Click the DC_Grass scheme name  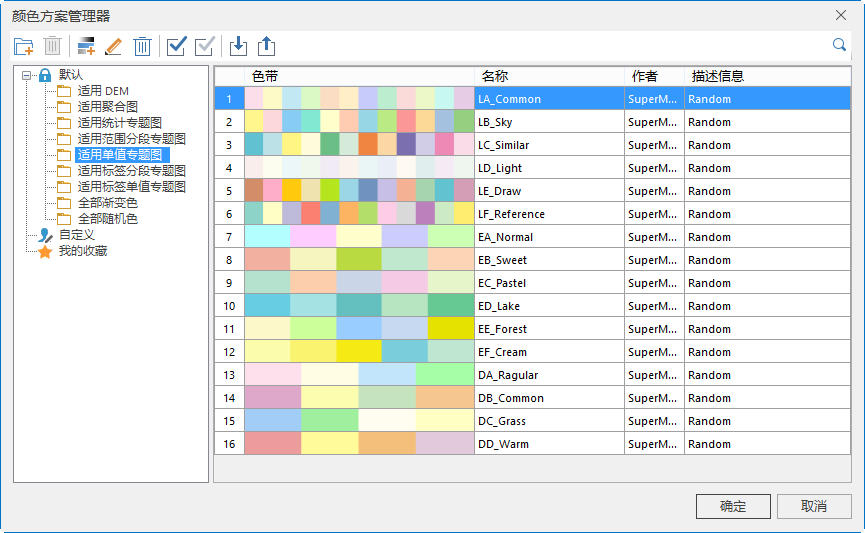501,421
